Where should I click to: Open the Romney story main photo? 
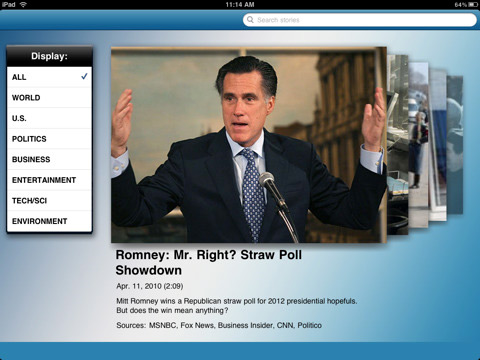click(249, 145)
